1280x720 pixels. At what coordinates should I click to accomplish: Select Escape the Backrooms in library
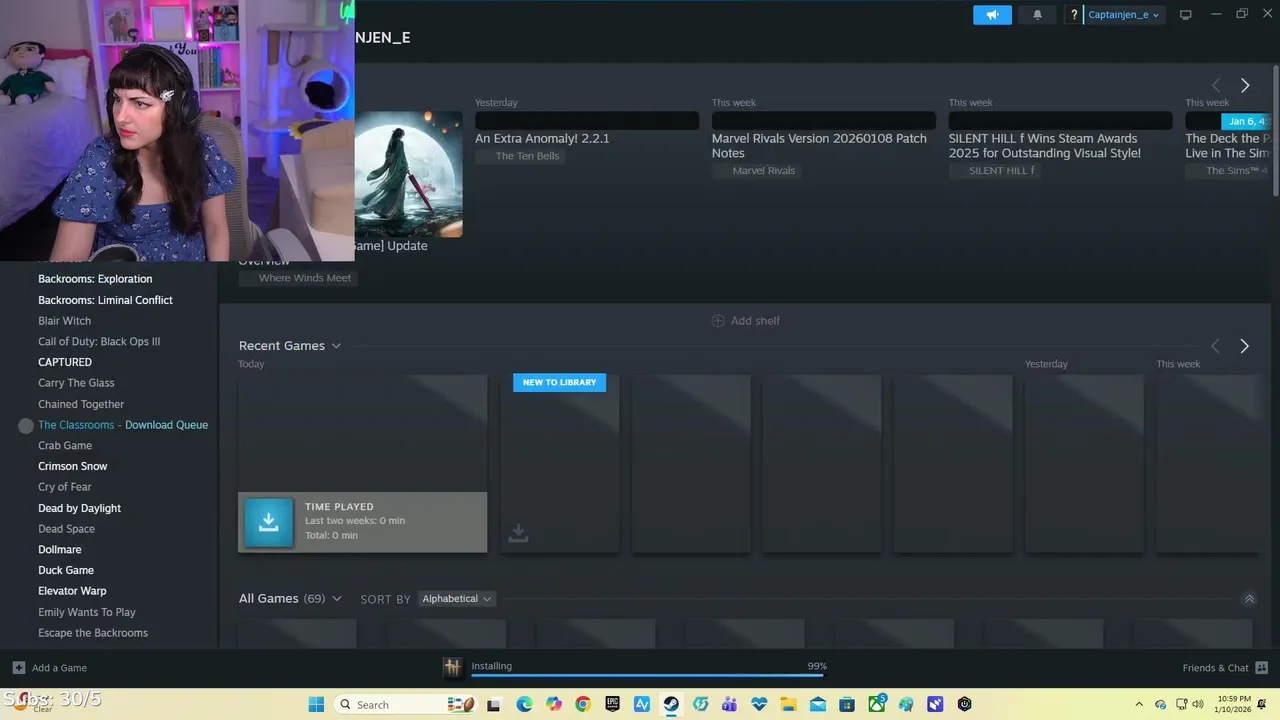(x=93, y=633)
